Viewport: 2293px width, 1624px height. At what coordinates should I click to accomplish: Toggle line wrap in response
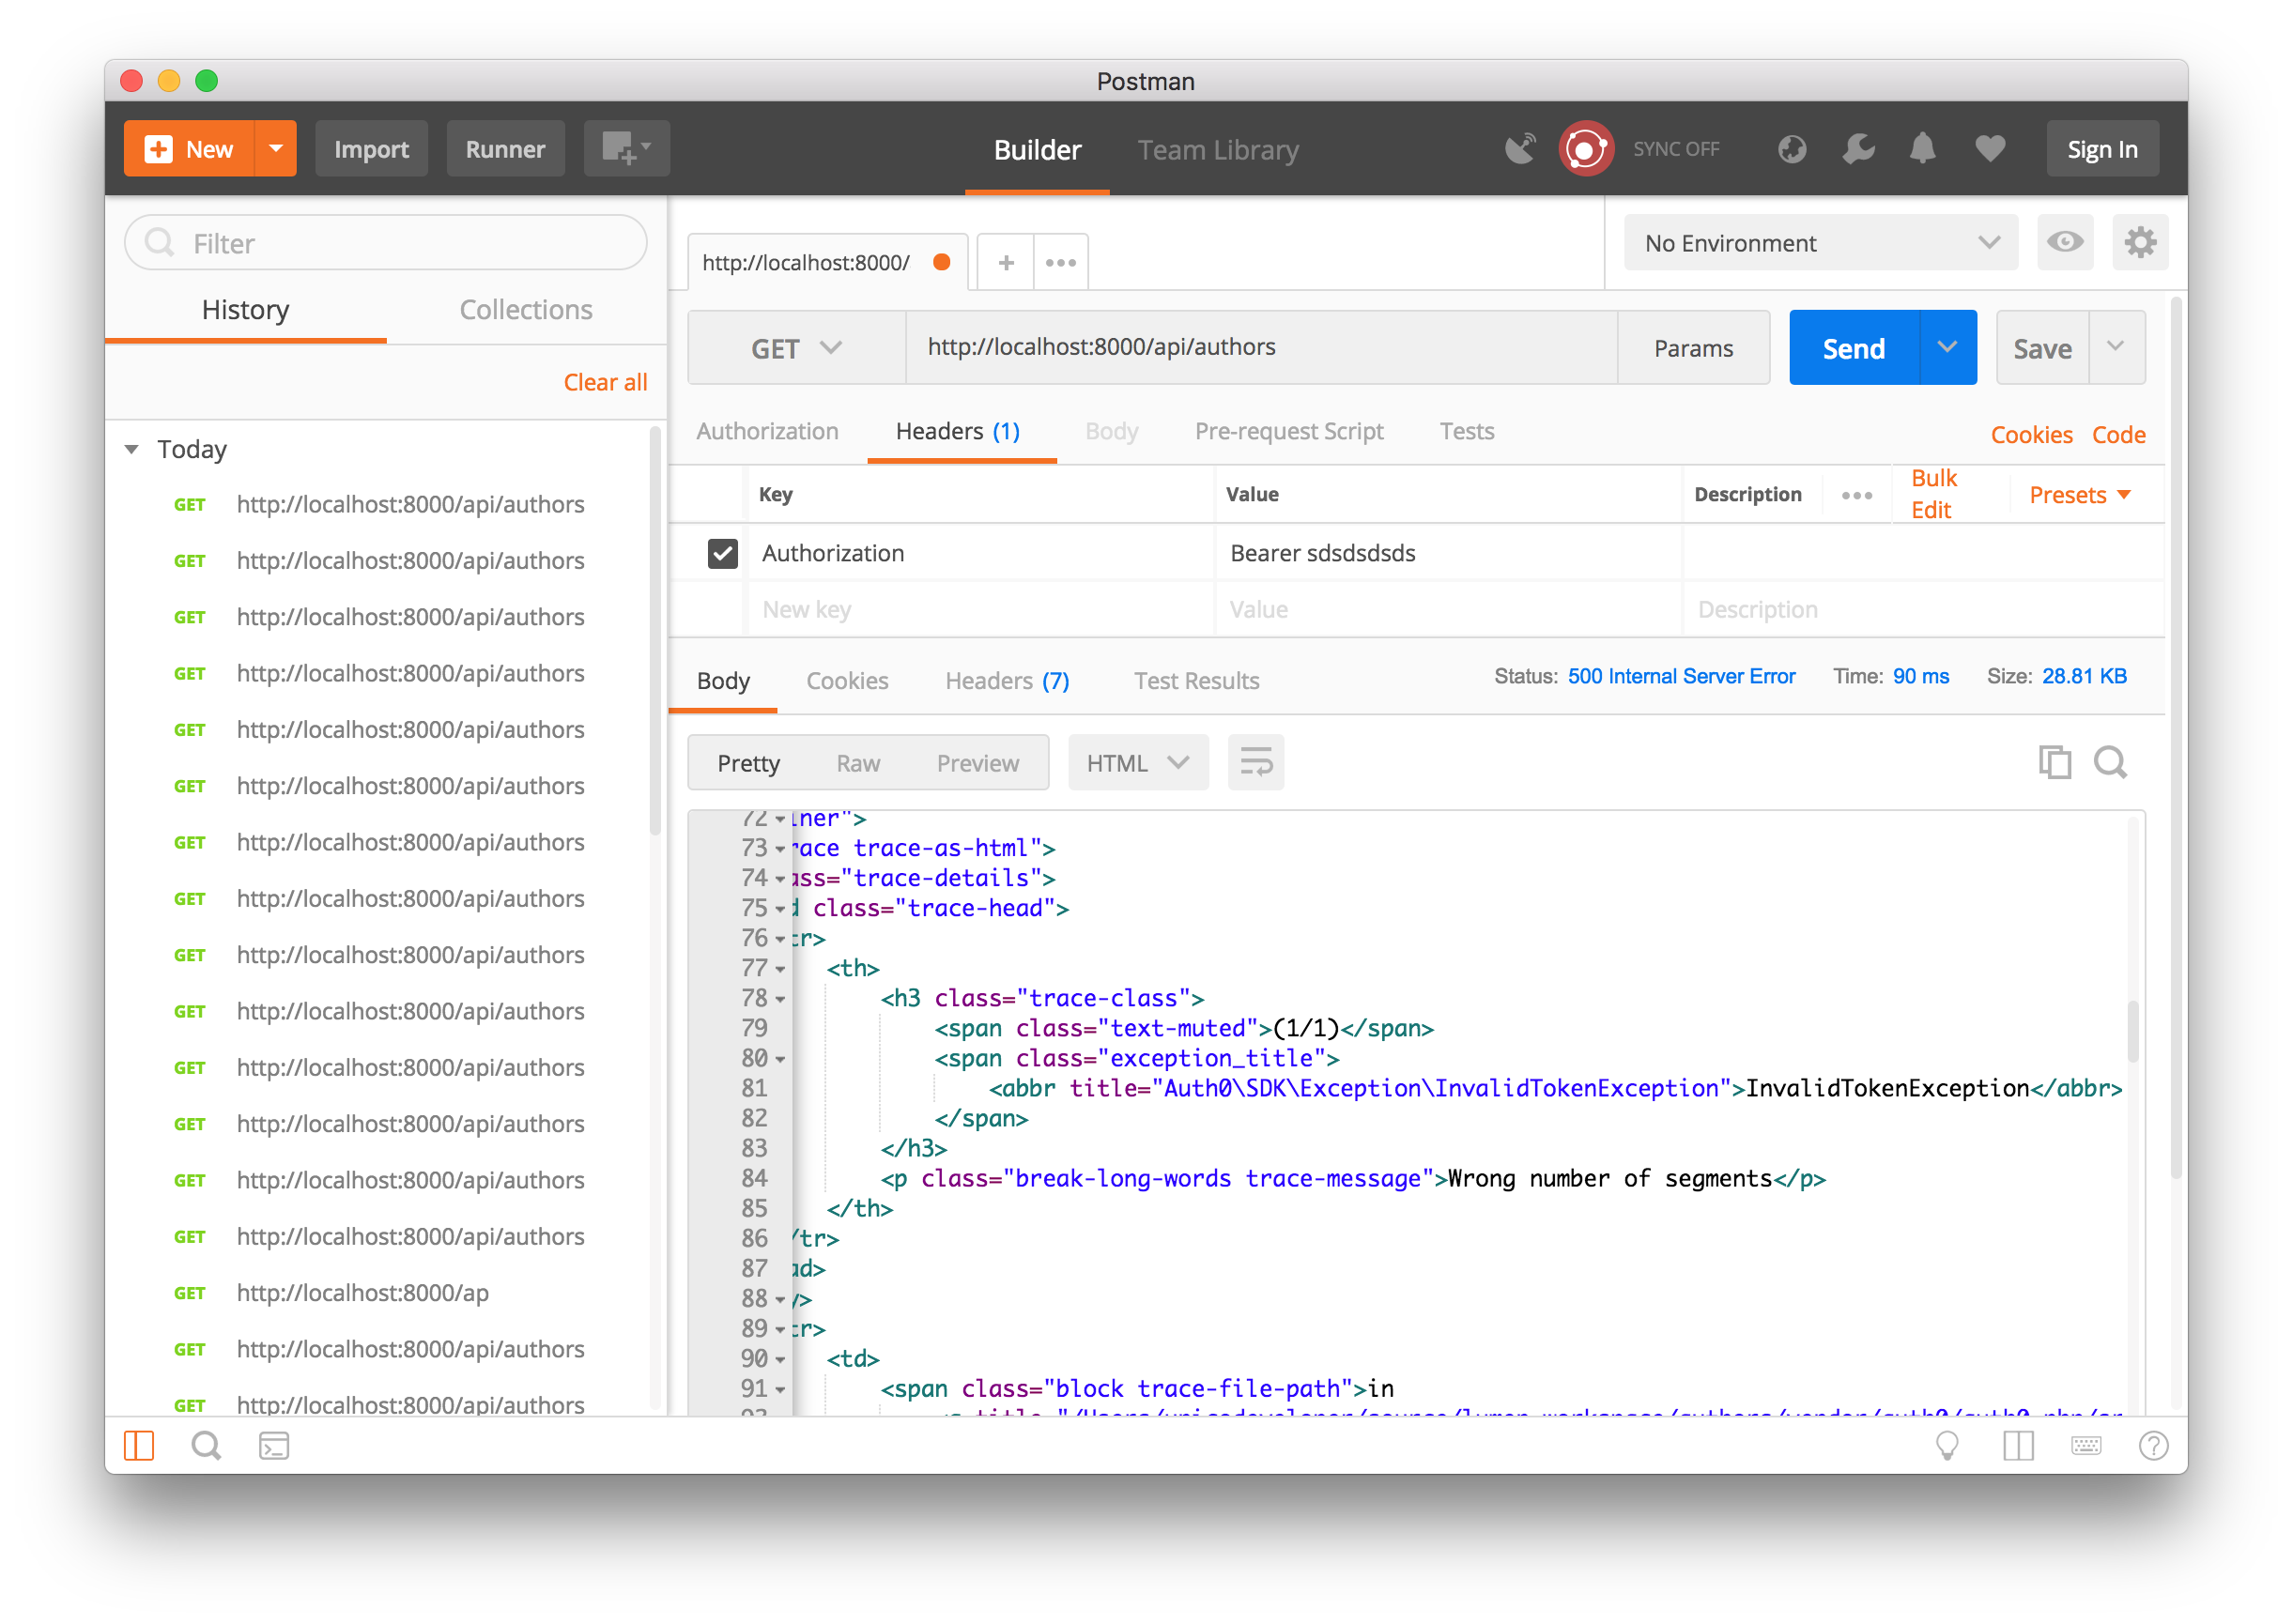(1255, 763)
